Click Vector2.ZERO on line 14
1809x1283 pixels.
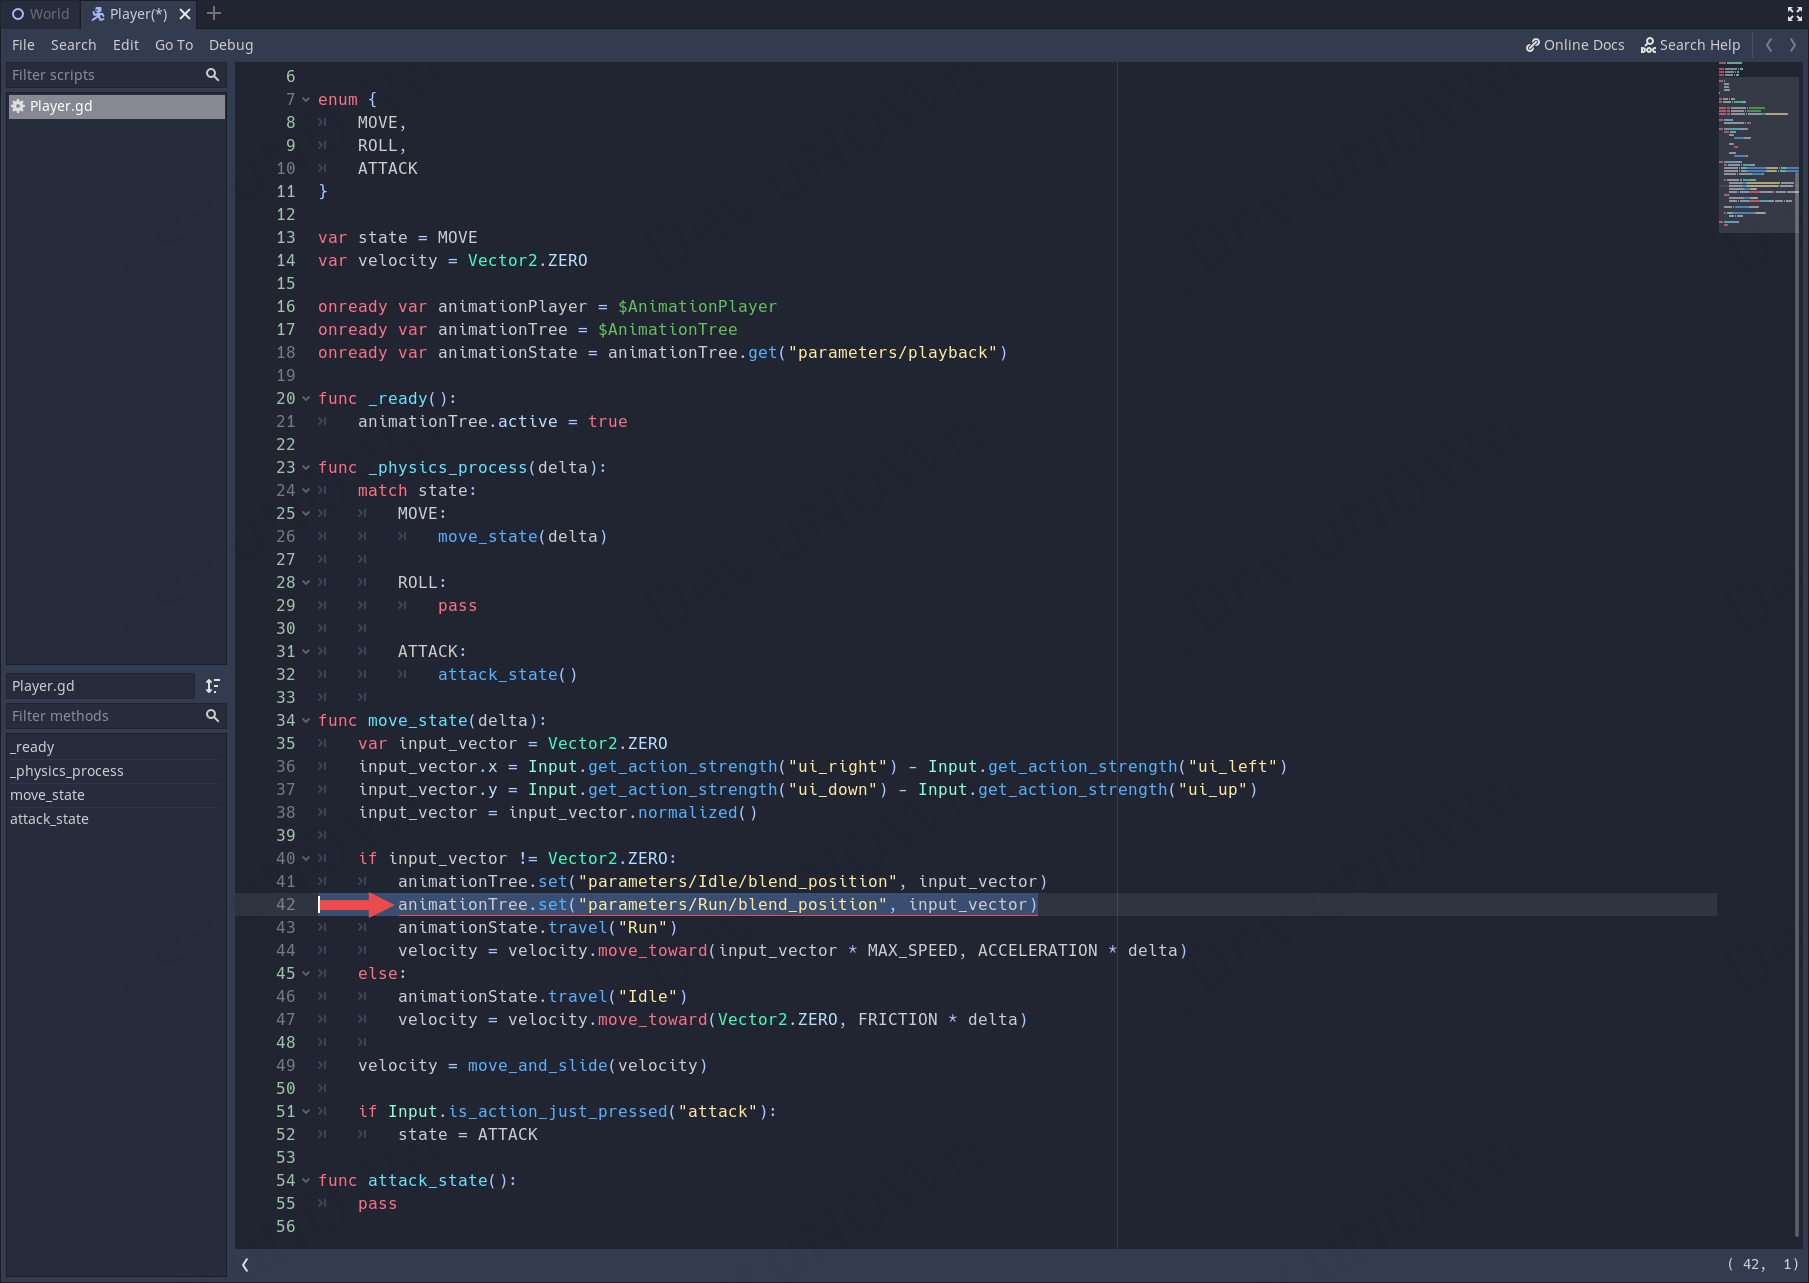point(527,261)
